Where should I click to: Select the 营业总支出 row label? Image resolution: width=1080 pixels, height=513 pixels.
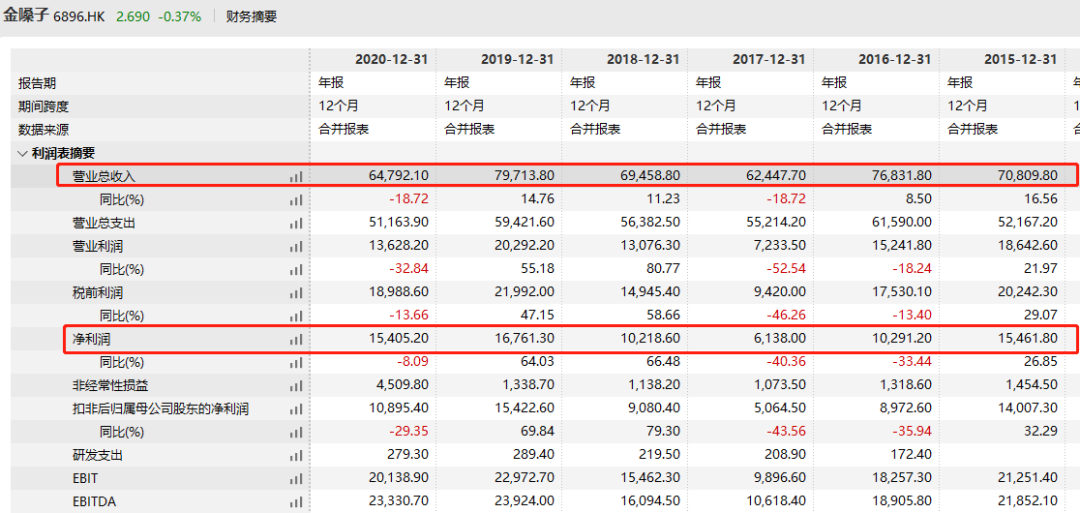point(104,223)
